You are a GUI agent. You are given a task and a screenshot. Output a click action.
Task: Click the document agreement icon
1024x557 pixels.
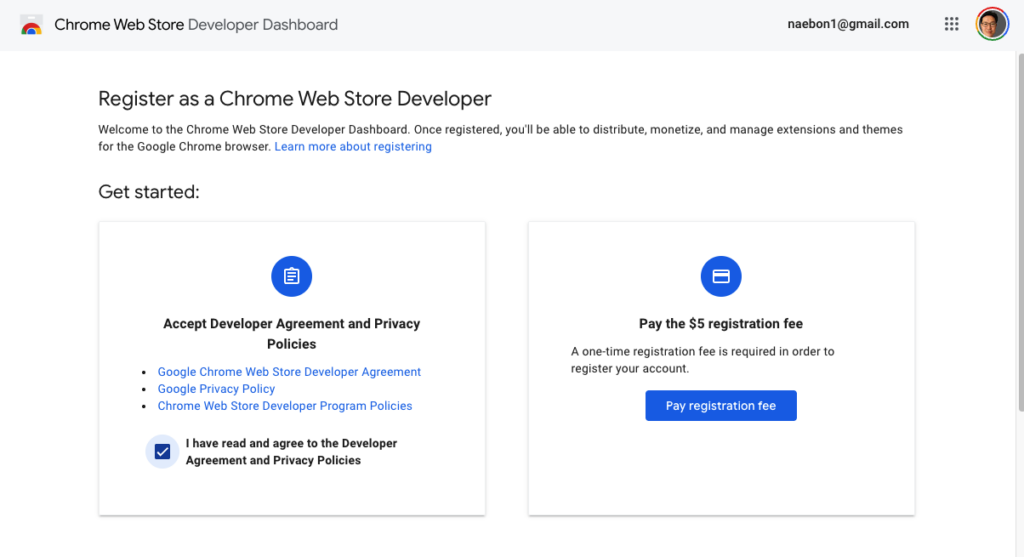tap(292, 276)
